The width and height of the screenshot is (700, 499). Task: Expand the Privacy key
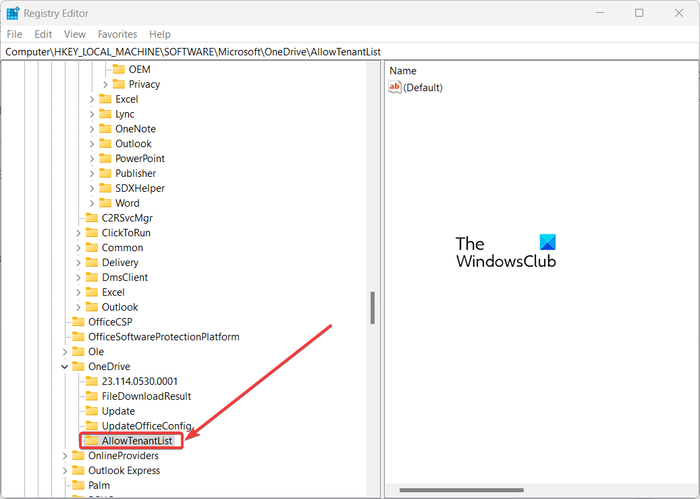click(x=105, y=84)
